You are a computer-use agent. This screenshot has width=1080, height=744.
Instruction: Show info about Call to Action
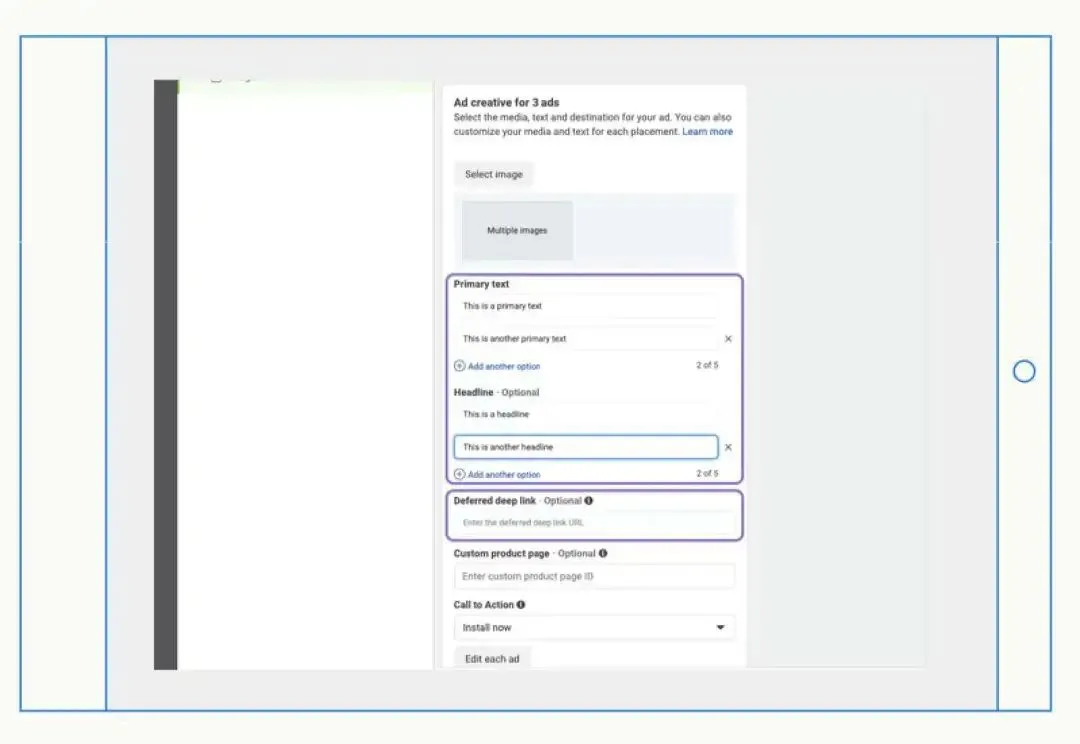(x=521, y=605)
